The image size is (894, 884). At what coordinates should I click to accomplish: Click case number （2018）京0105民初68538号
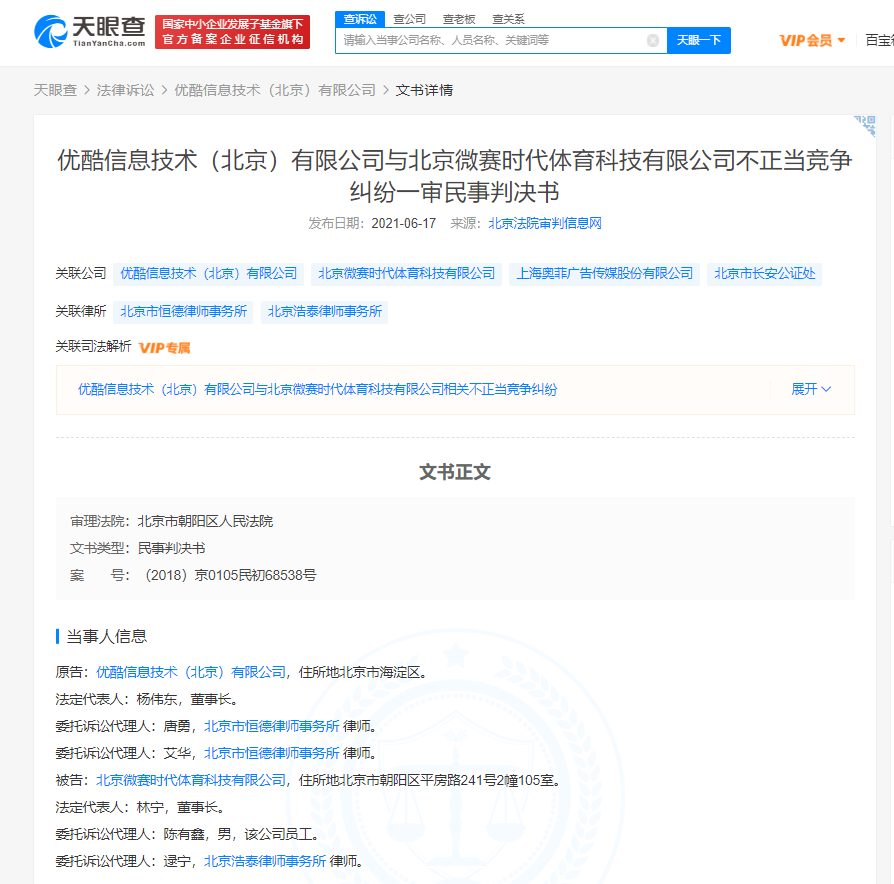(x=227, y=575)
